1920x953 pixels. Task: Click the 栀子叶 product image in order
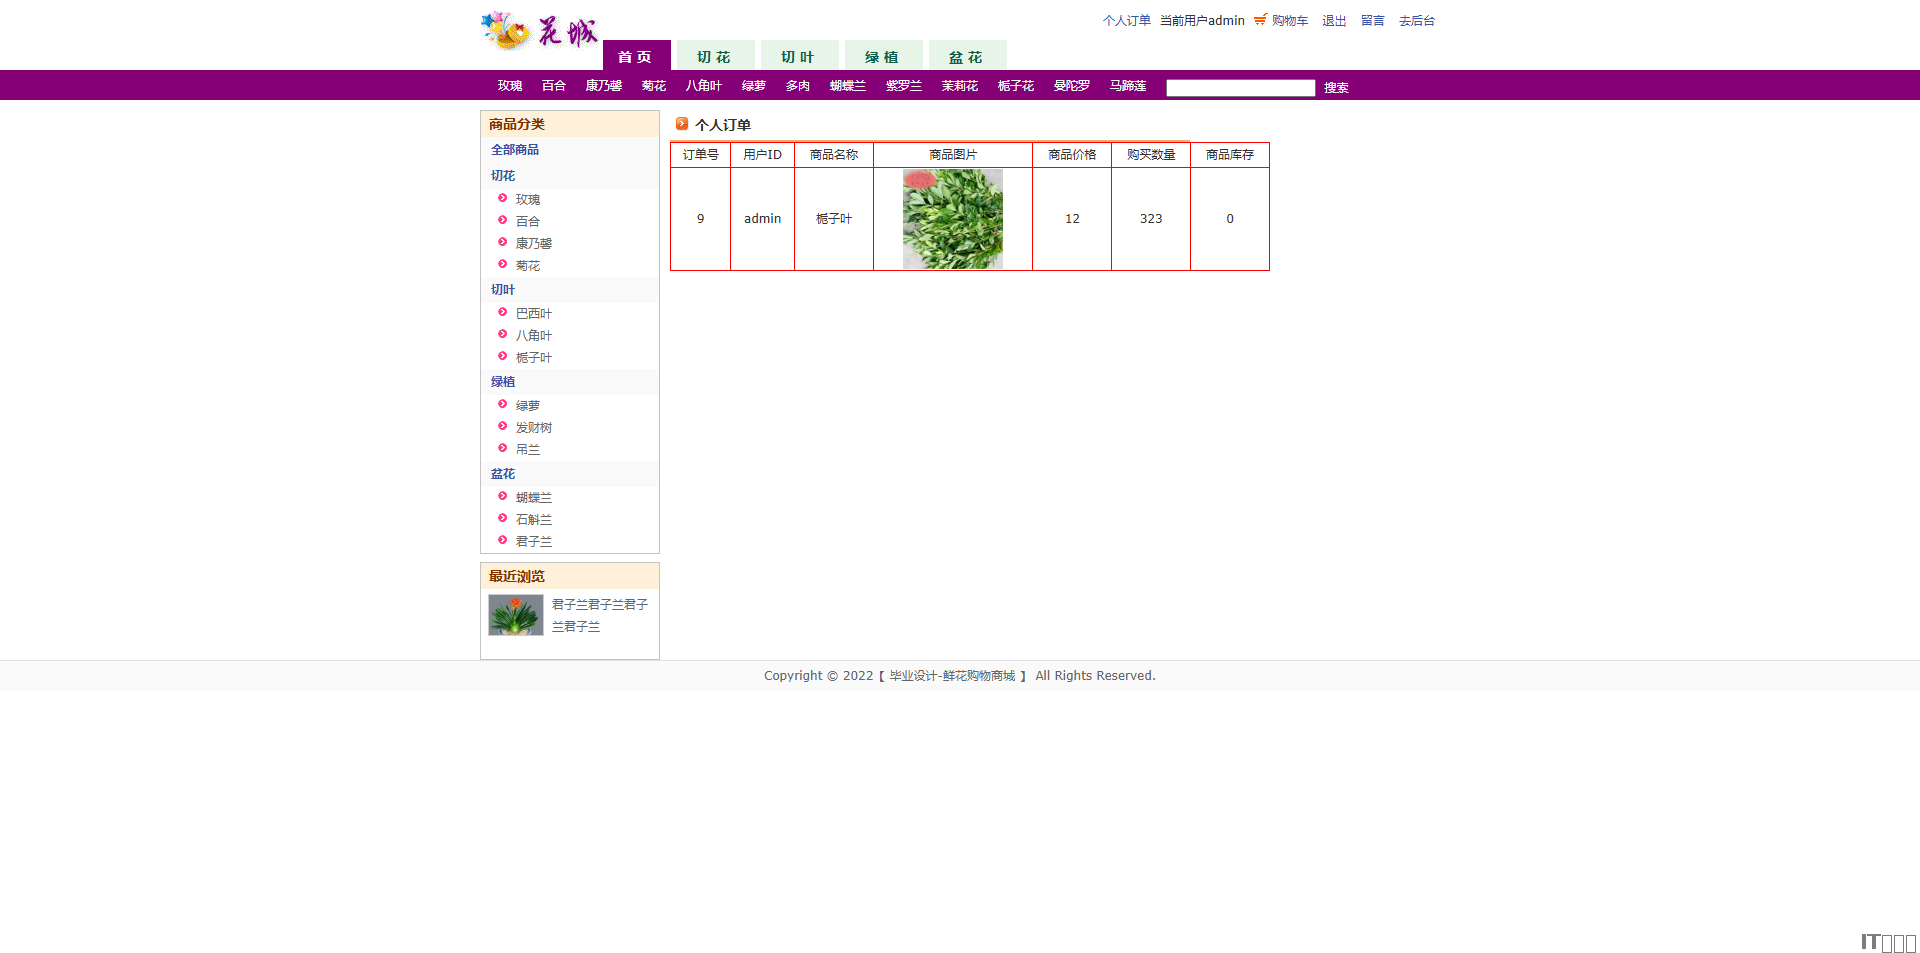pos(952,219)
